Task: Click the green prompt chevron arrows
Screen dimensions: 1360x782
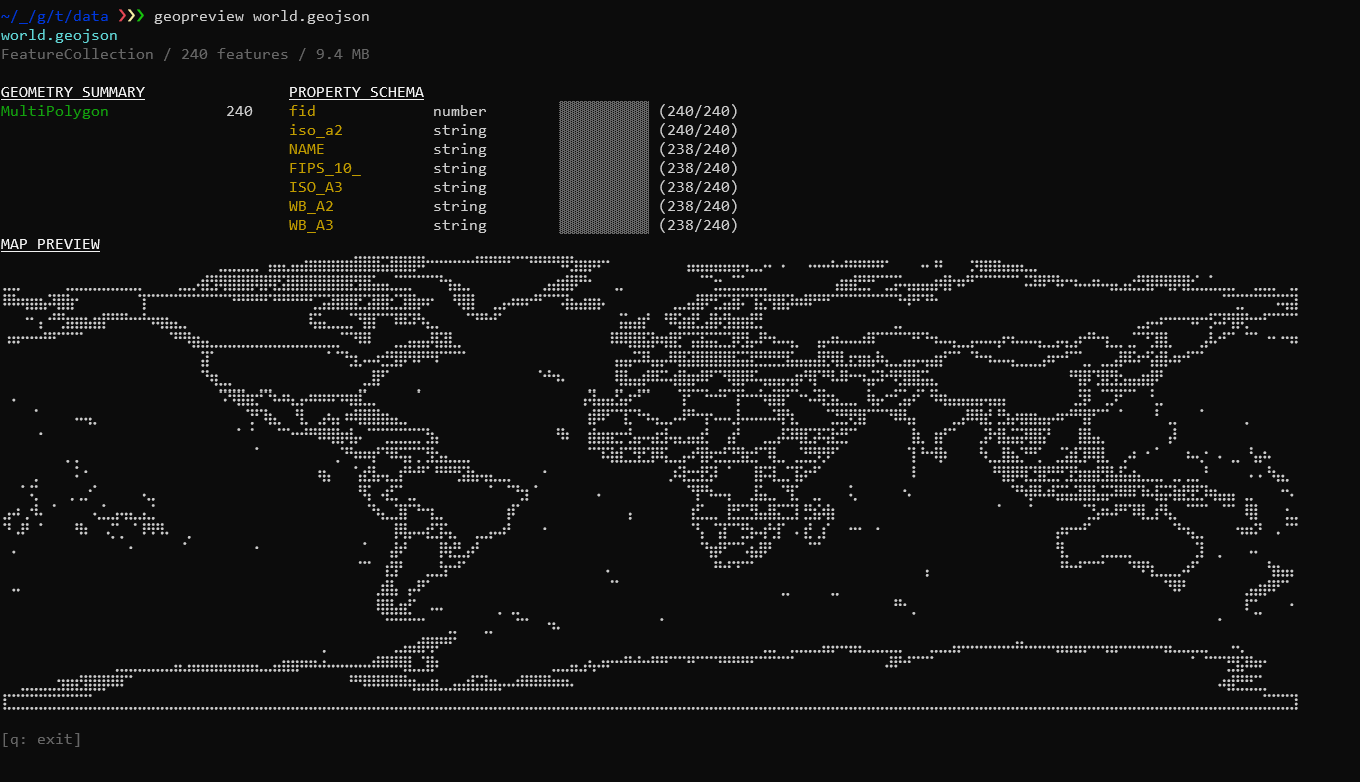Action: click(130, 15)
